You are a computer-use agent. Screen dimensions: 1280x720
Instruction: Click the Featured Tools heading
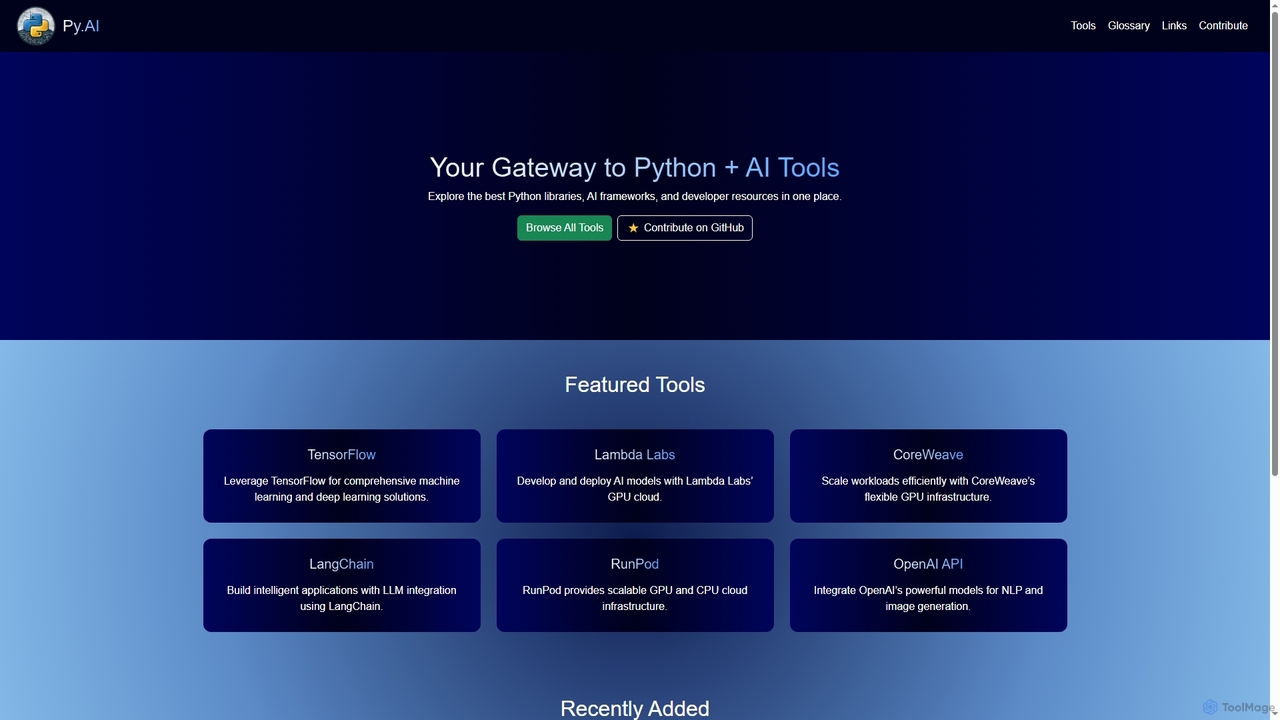[635, 385]
